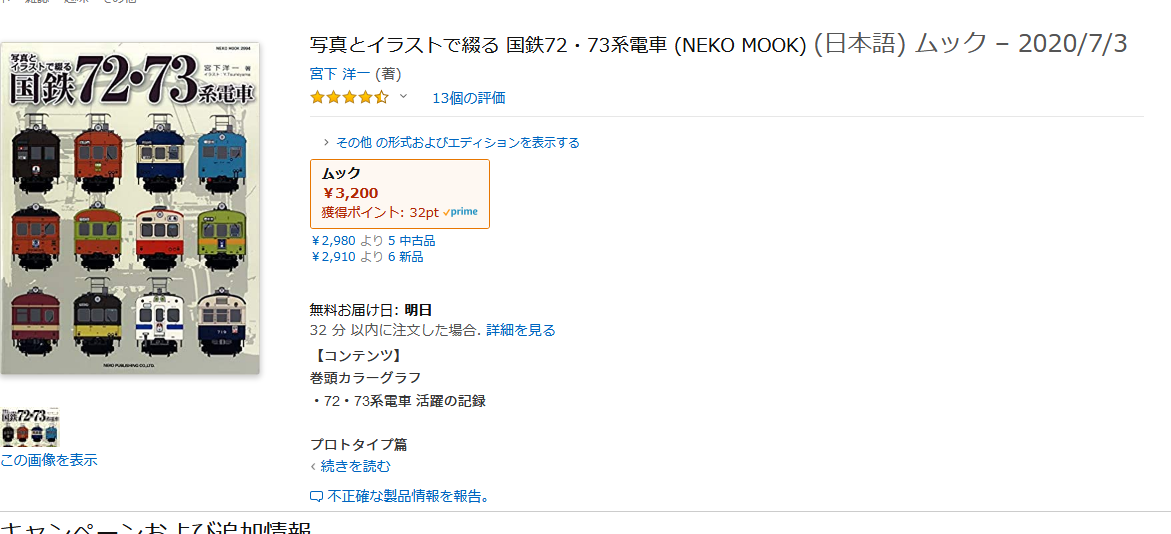Viewport: 1171px width, 534px height.
Task: Click の形式およびエディションを表示する text
Action: point(477,142)
